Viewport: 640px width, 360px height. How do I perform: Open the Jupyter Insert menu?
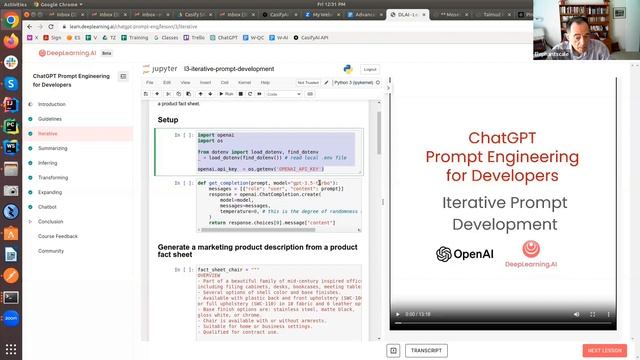click(205, 82)
